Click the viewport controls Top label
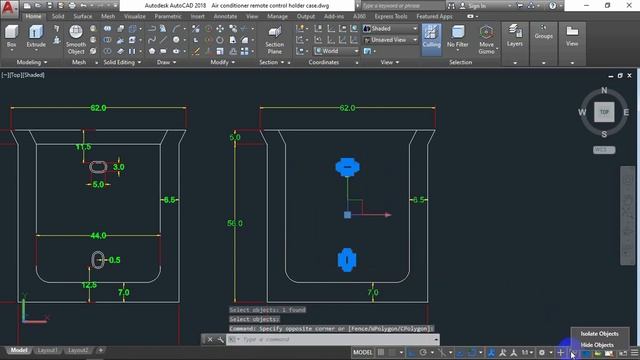The image size is (640, 360). pos(16,75)
